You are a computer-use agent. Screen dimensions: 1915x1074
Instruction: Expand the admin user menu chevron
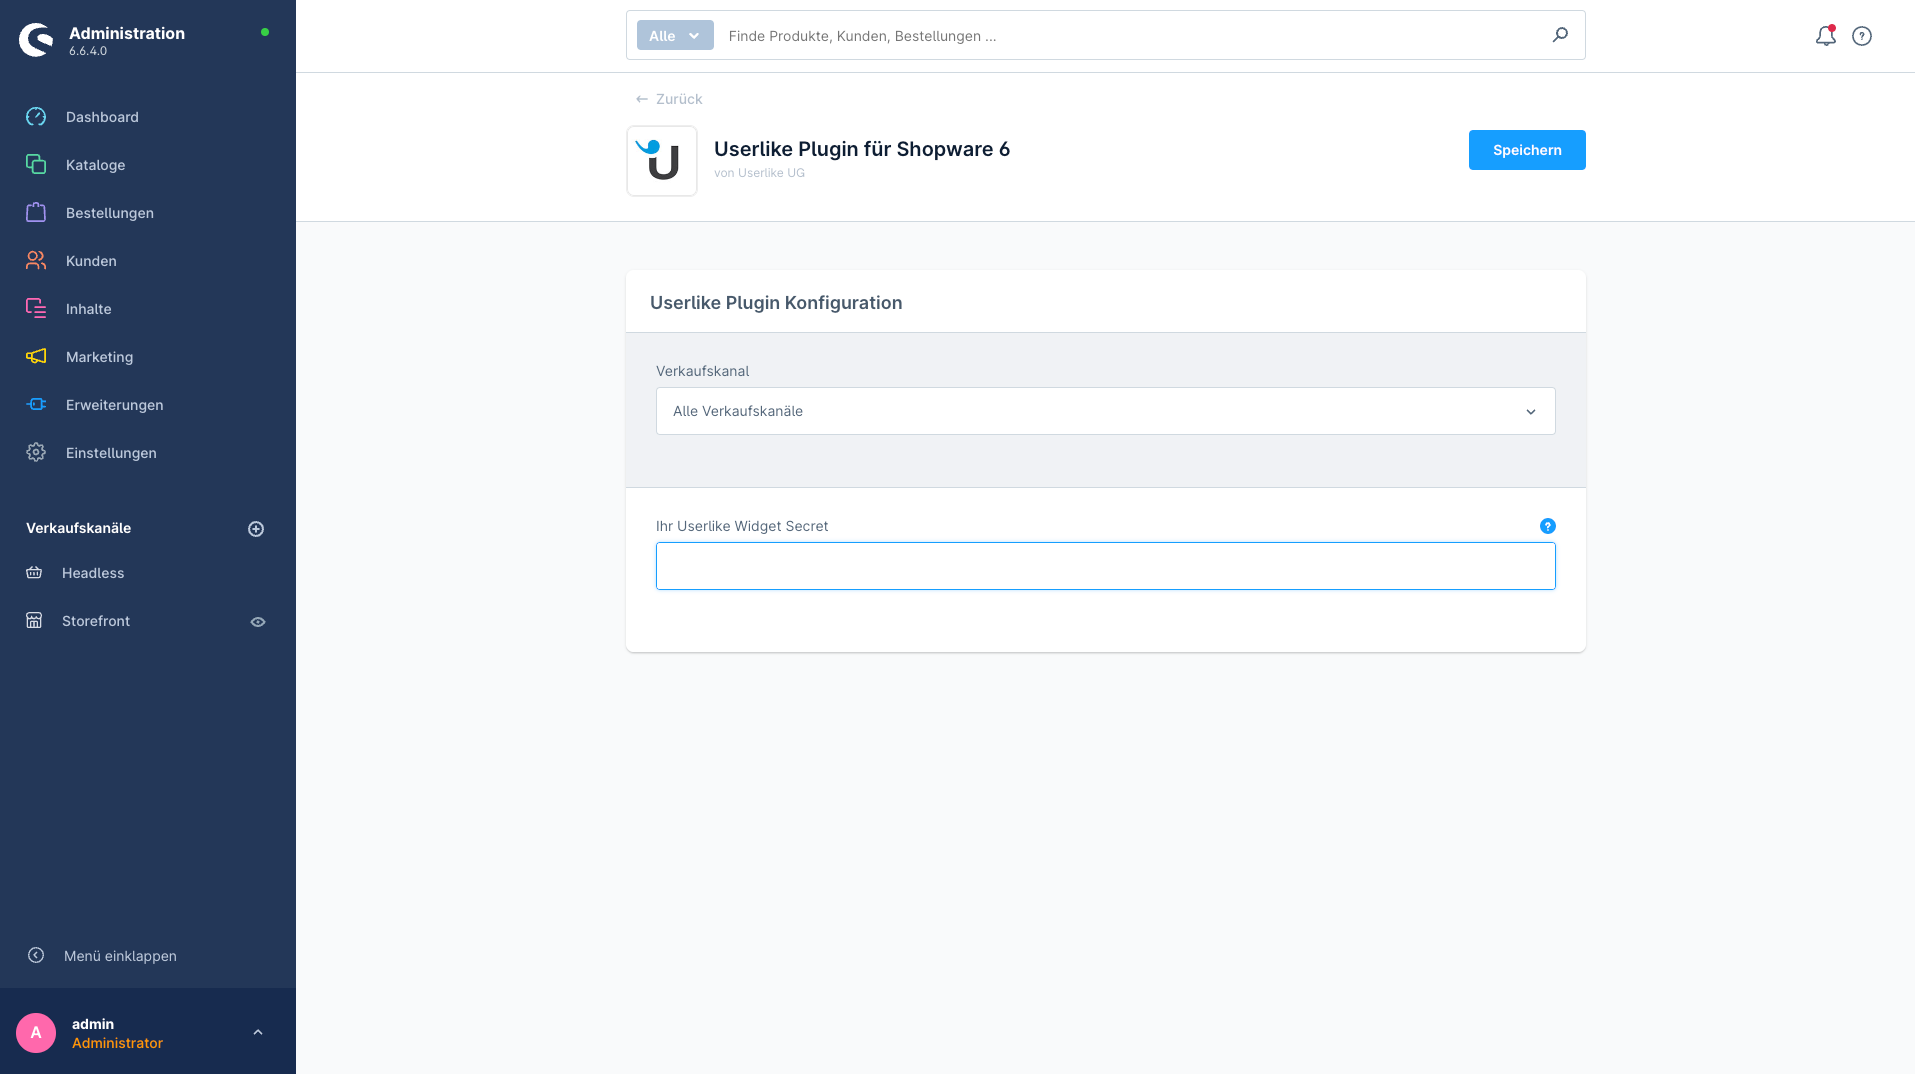click(x=258, y=1033)
